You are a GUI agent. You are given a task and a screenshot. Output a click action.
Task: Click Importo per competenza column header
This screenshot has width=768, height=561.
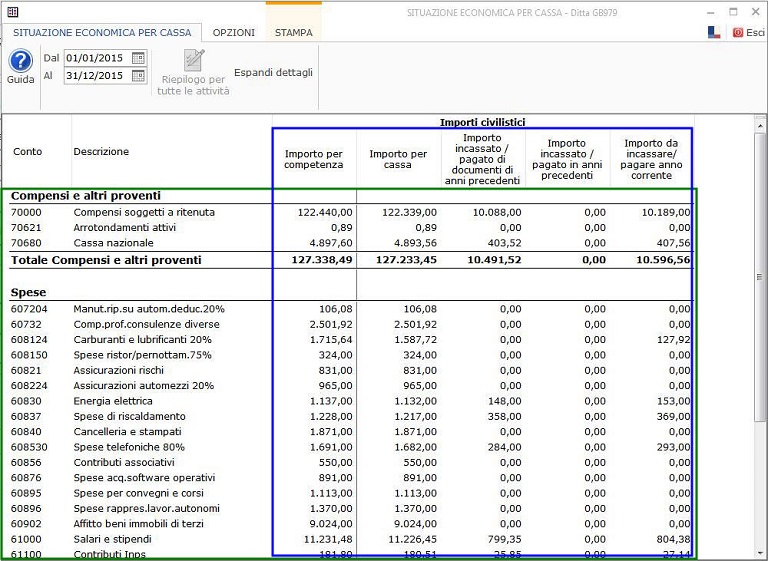313,159
